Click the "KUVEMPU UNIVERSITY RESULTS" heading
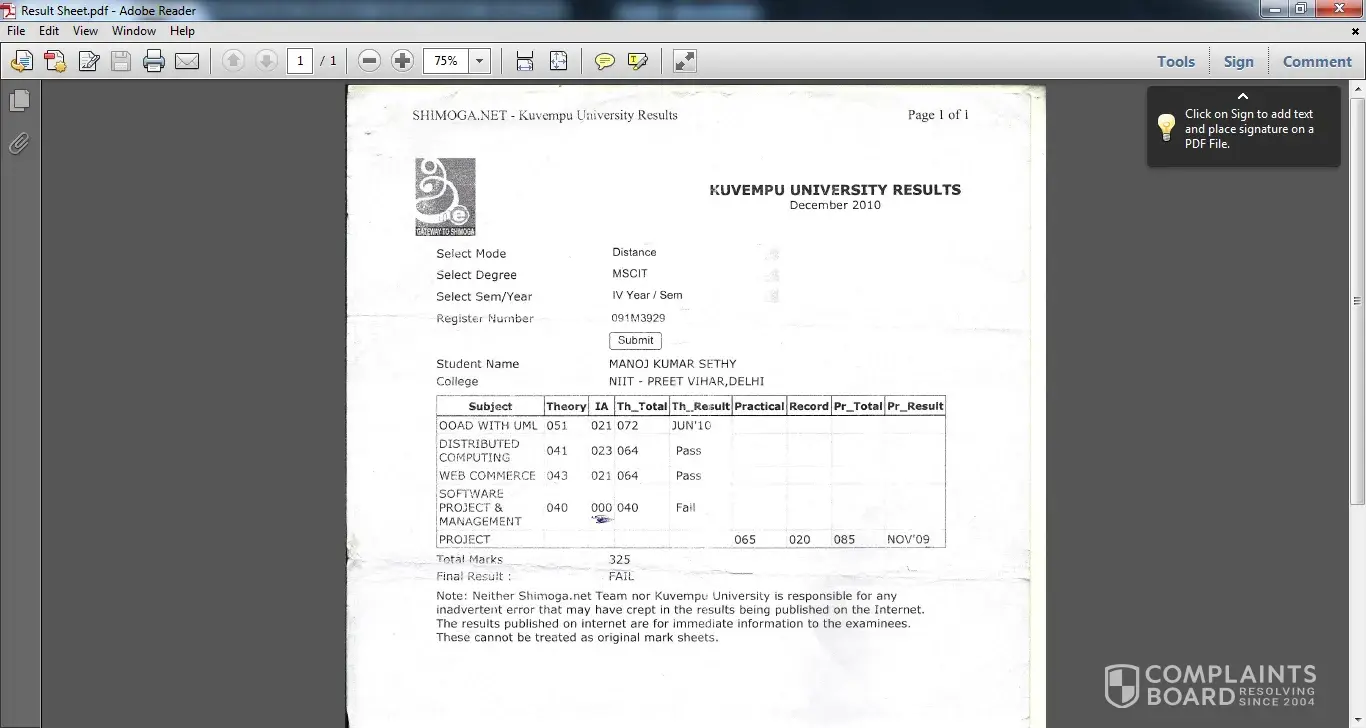This screenshot has height=728, width=1366. (x=835, y=190)
